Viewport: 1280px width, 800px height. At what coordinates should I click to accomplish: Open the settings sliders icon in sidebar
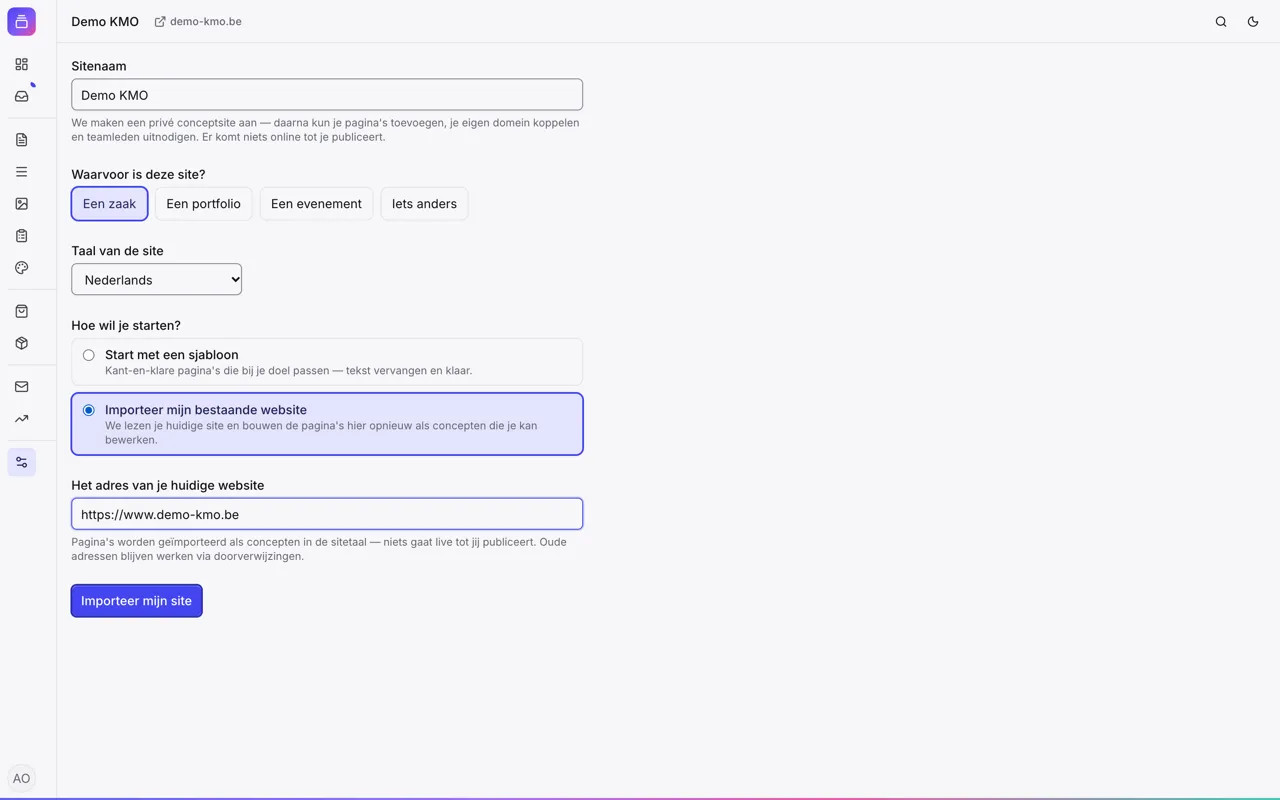(x=21, y=462)
